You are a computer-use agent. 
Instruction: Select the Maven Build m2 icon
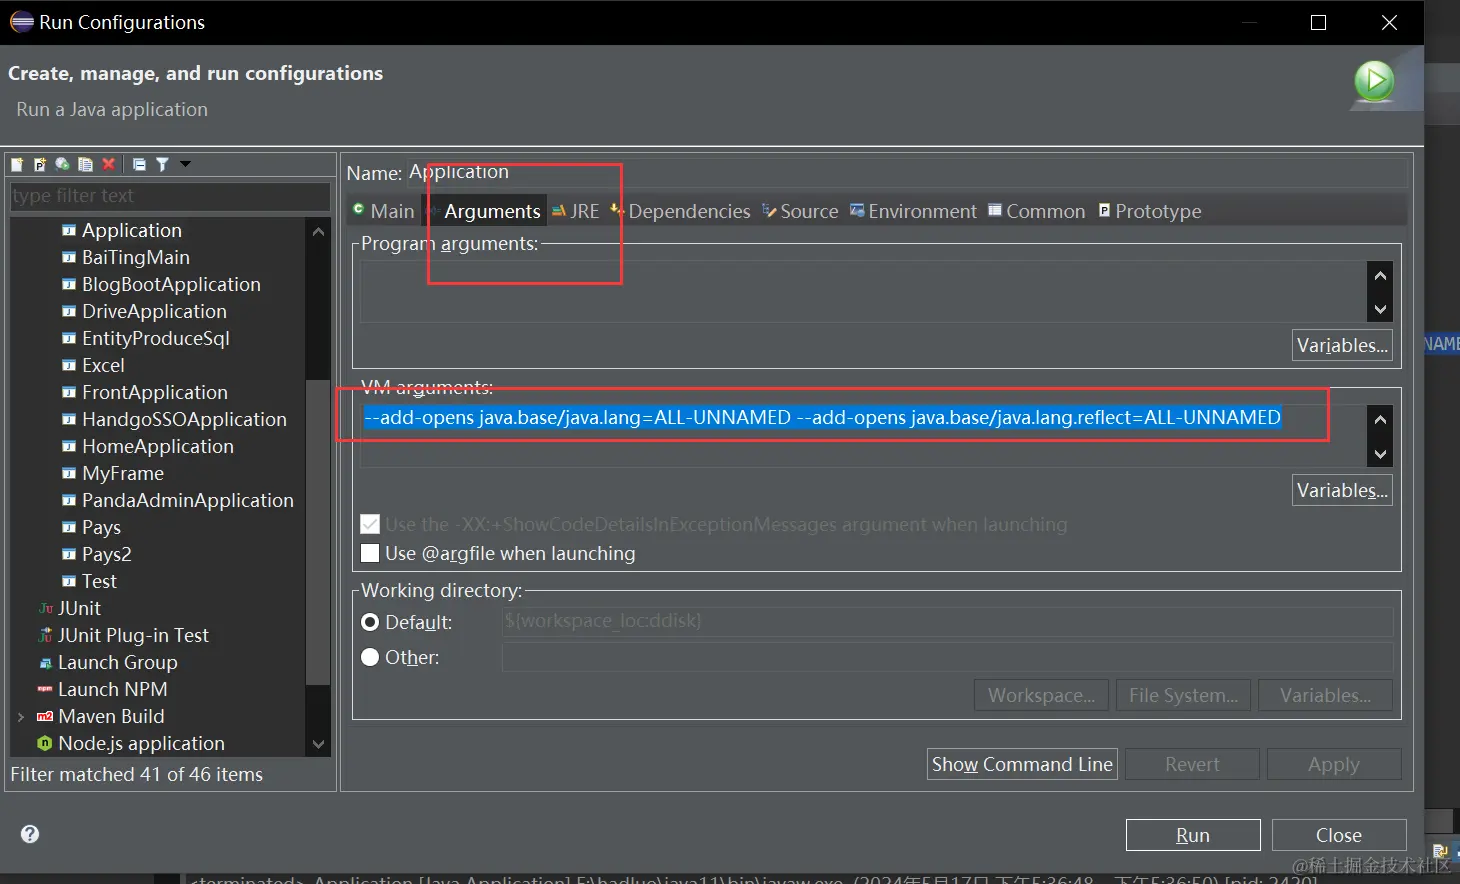tap(45, 716)
